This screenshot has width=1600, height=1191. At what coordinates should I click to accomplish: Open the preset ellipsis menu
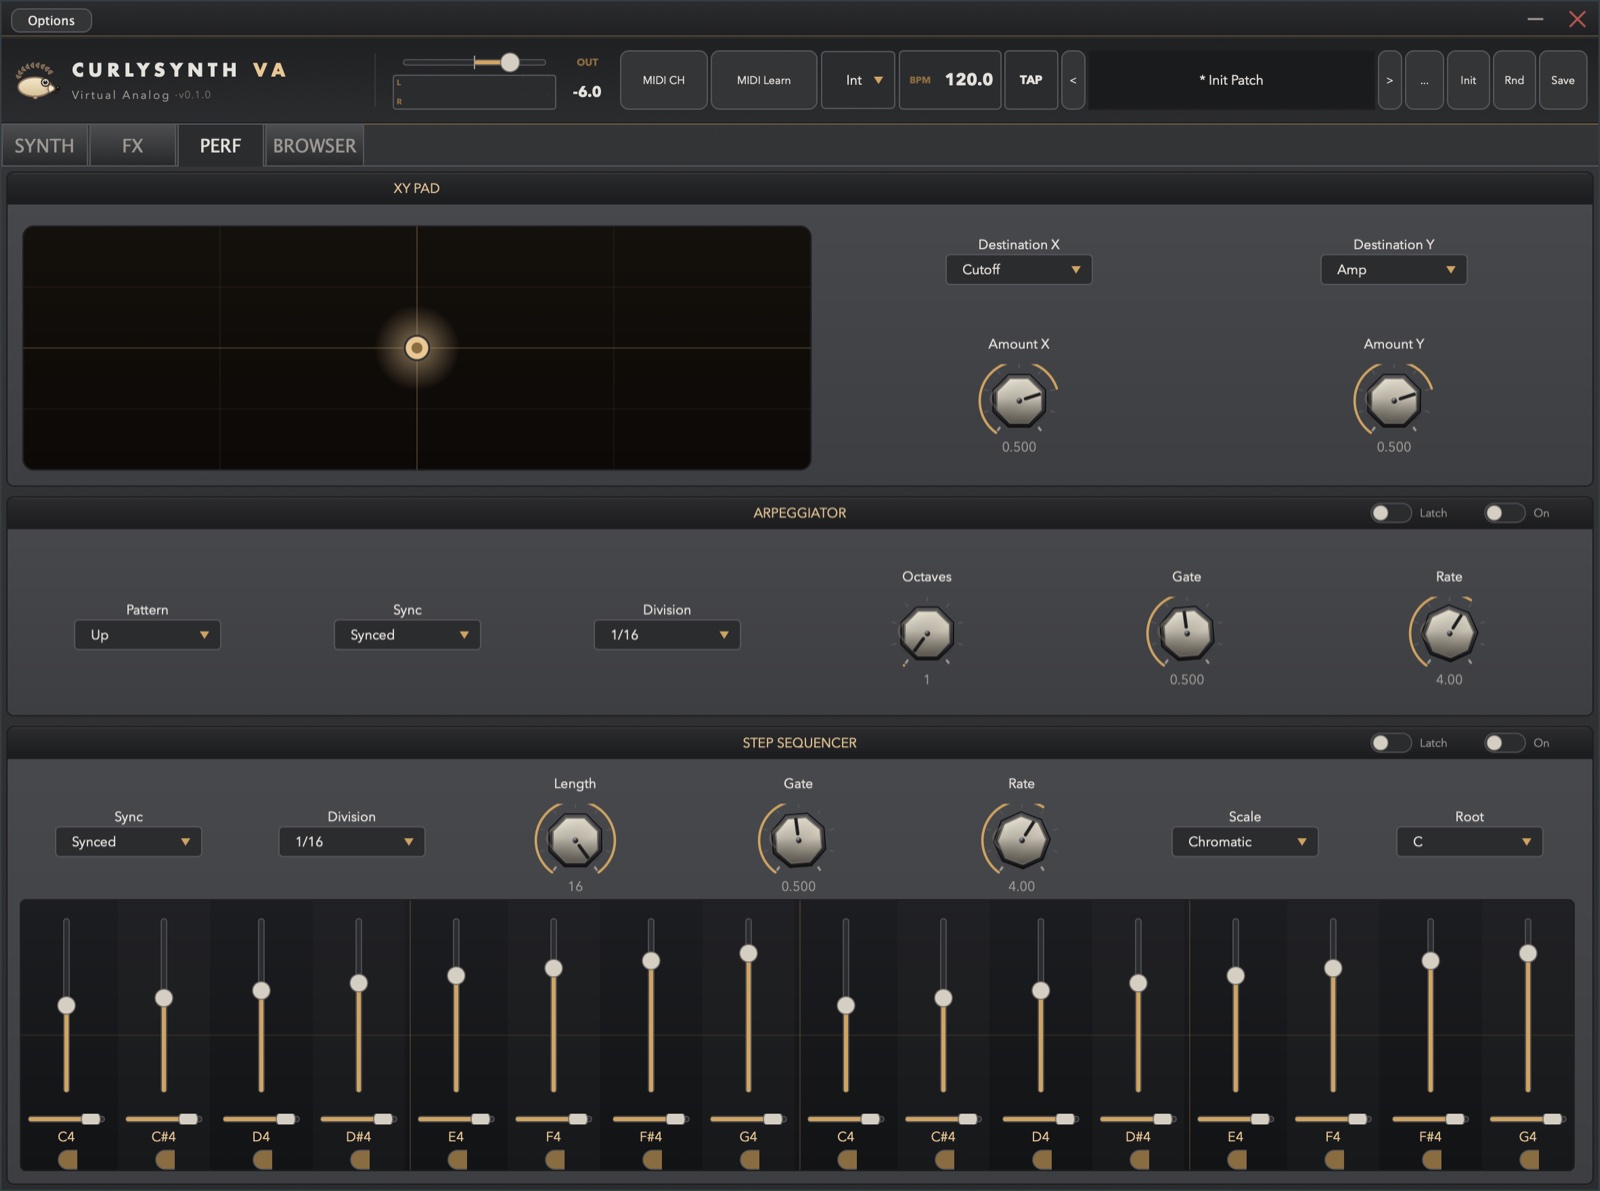coord(1424,80)
